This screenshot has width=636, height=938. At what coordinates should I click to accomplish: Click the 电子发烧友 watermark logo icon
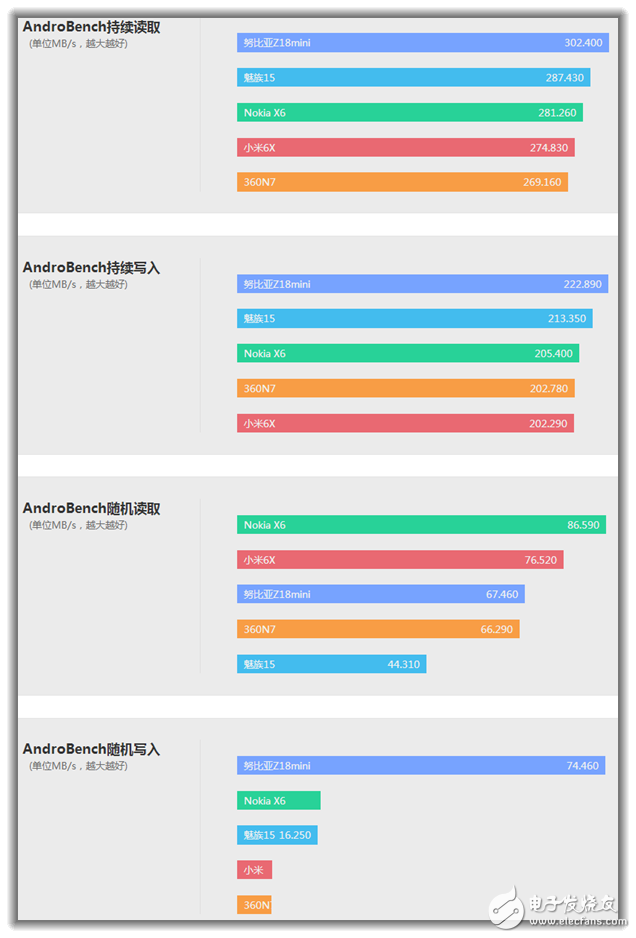507,905
